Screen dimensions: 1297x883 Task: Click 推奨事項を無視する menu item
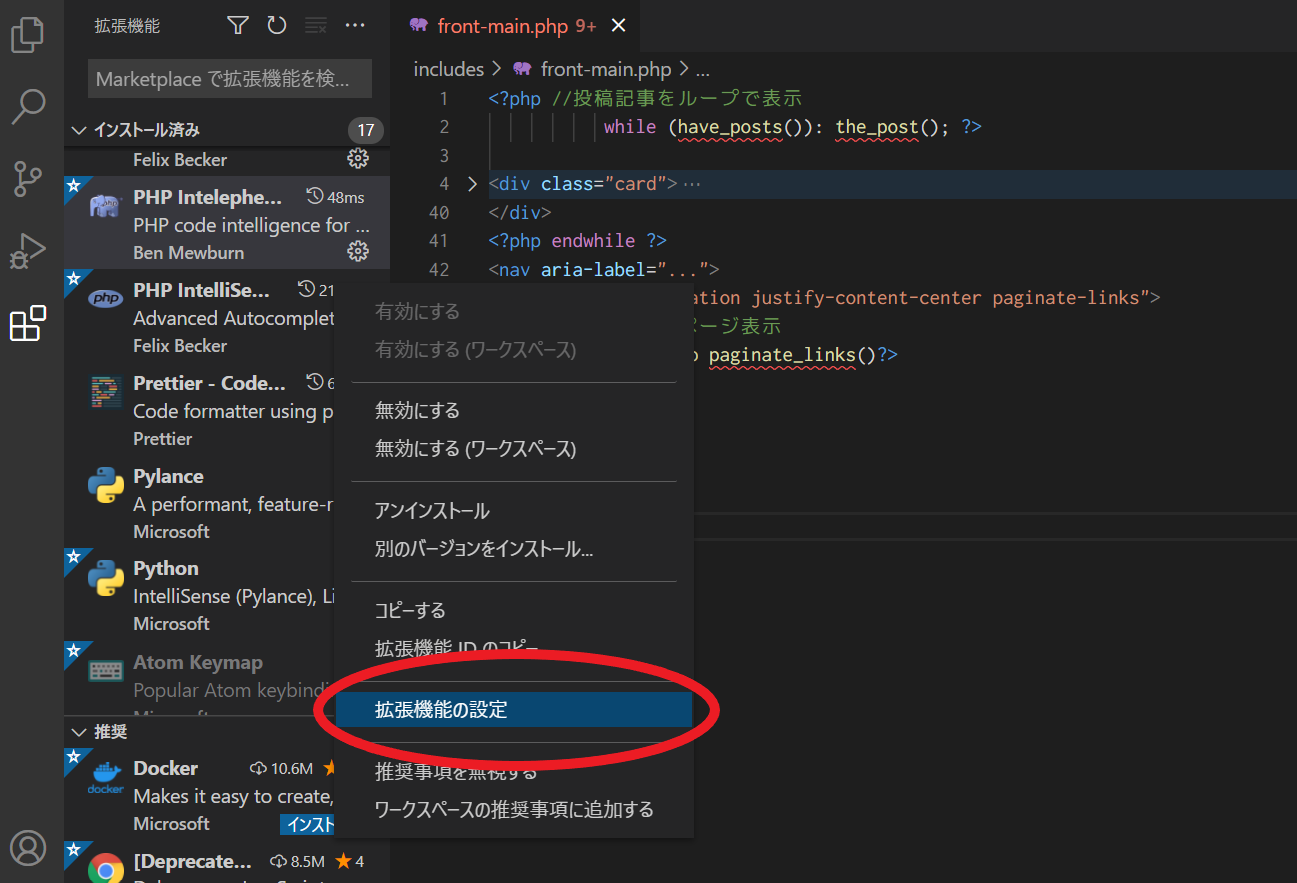click(514, 771)
